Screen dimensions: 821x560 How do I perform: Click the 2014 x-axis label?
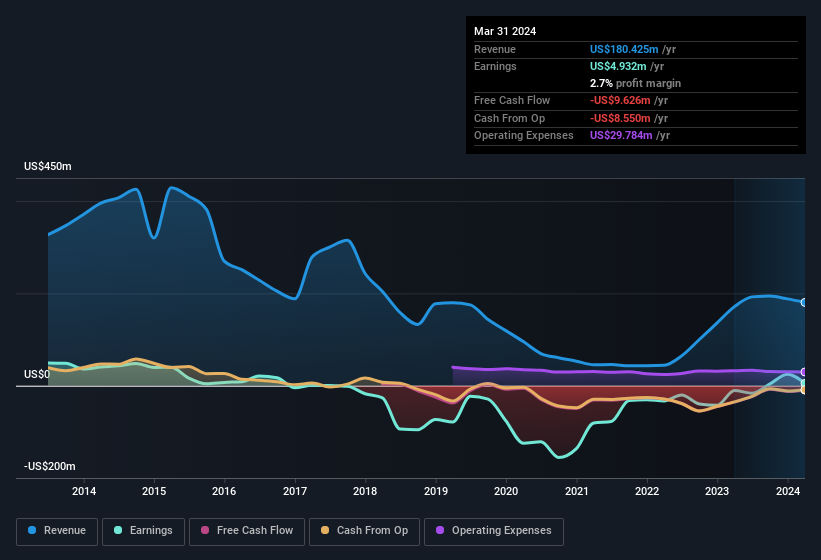[84, 491]
